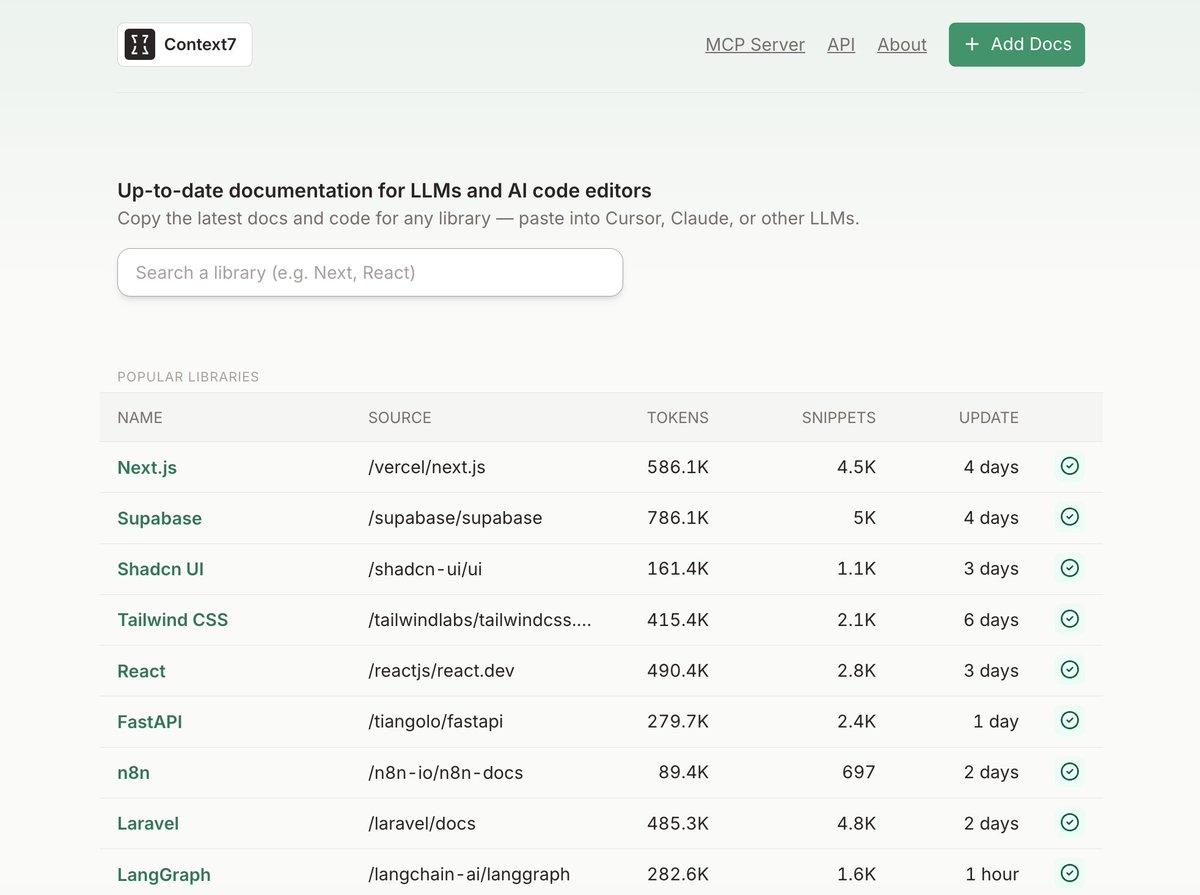Image resolution: width=1200 pixels, height=895 pixels.
Task: Click source /vercel/next.js
Action: (427, 467)
